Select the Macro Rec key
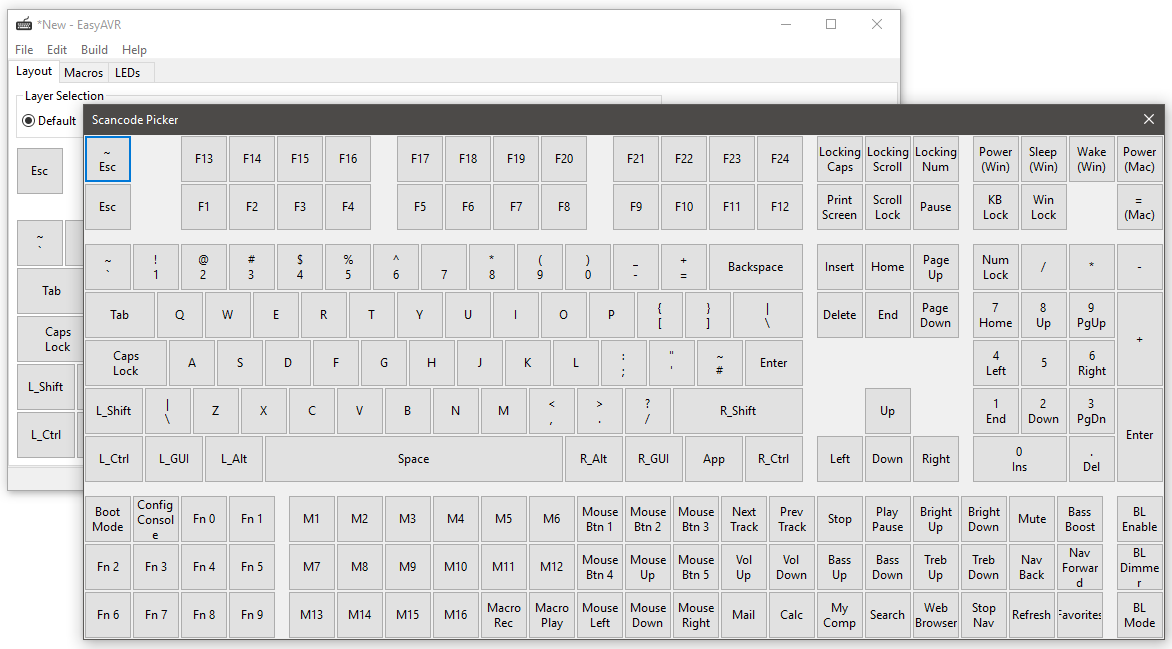 tap(504, 615)
